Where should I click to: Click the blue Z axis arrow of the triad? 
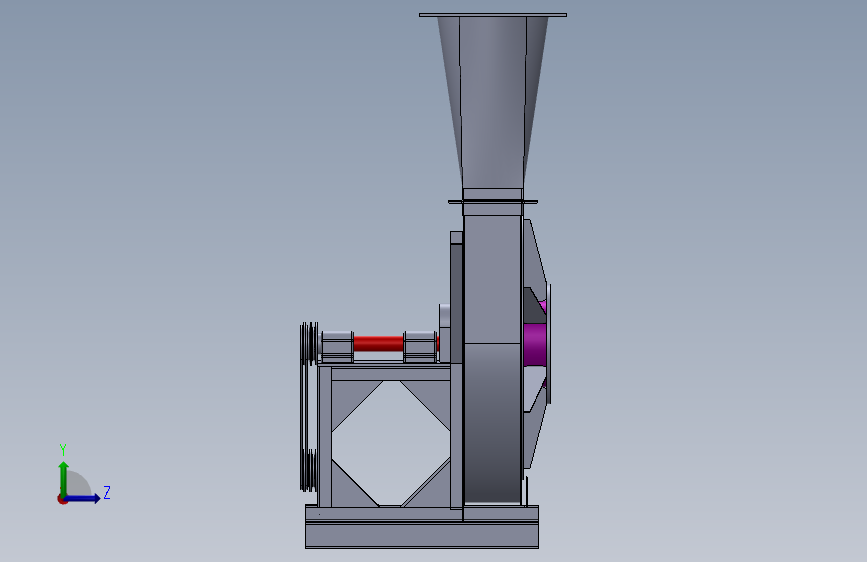[x=83, y=498]
